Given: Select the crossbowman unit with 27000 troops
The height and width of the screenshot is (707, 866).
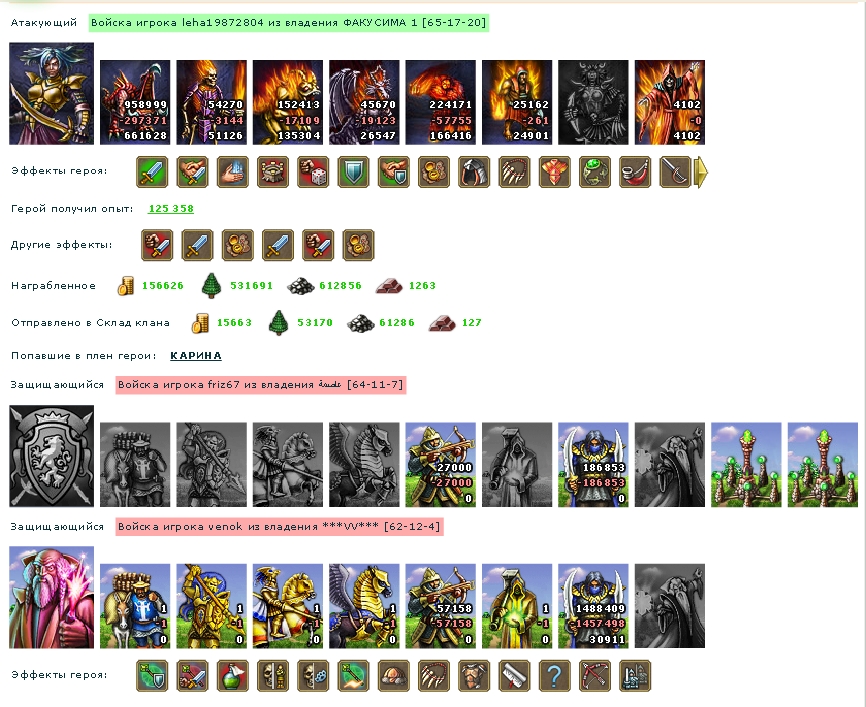Looking at the screenshot, I should coord(440,465).
